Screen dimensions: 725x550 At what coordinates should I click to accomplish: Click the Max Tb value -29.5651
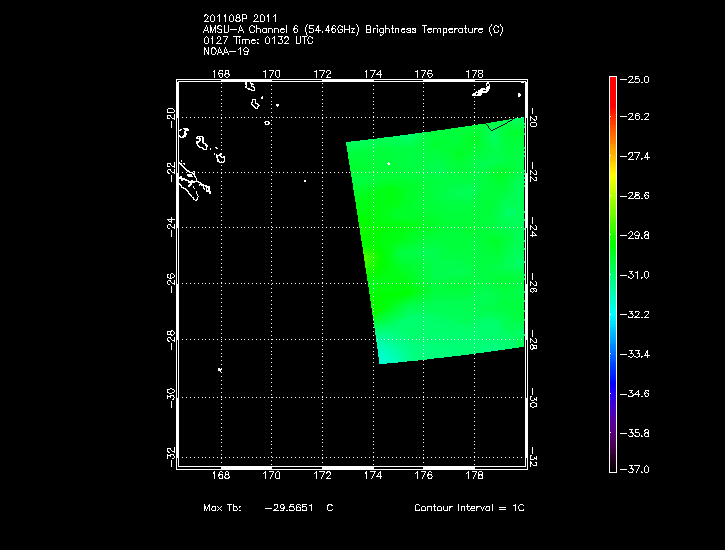click(289, 508)
